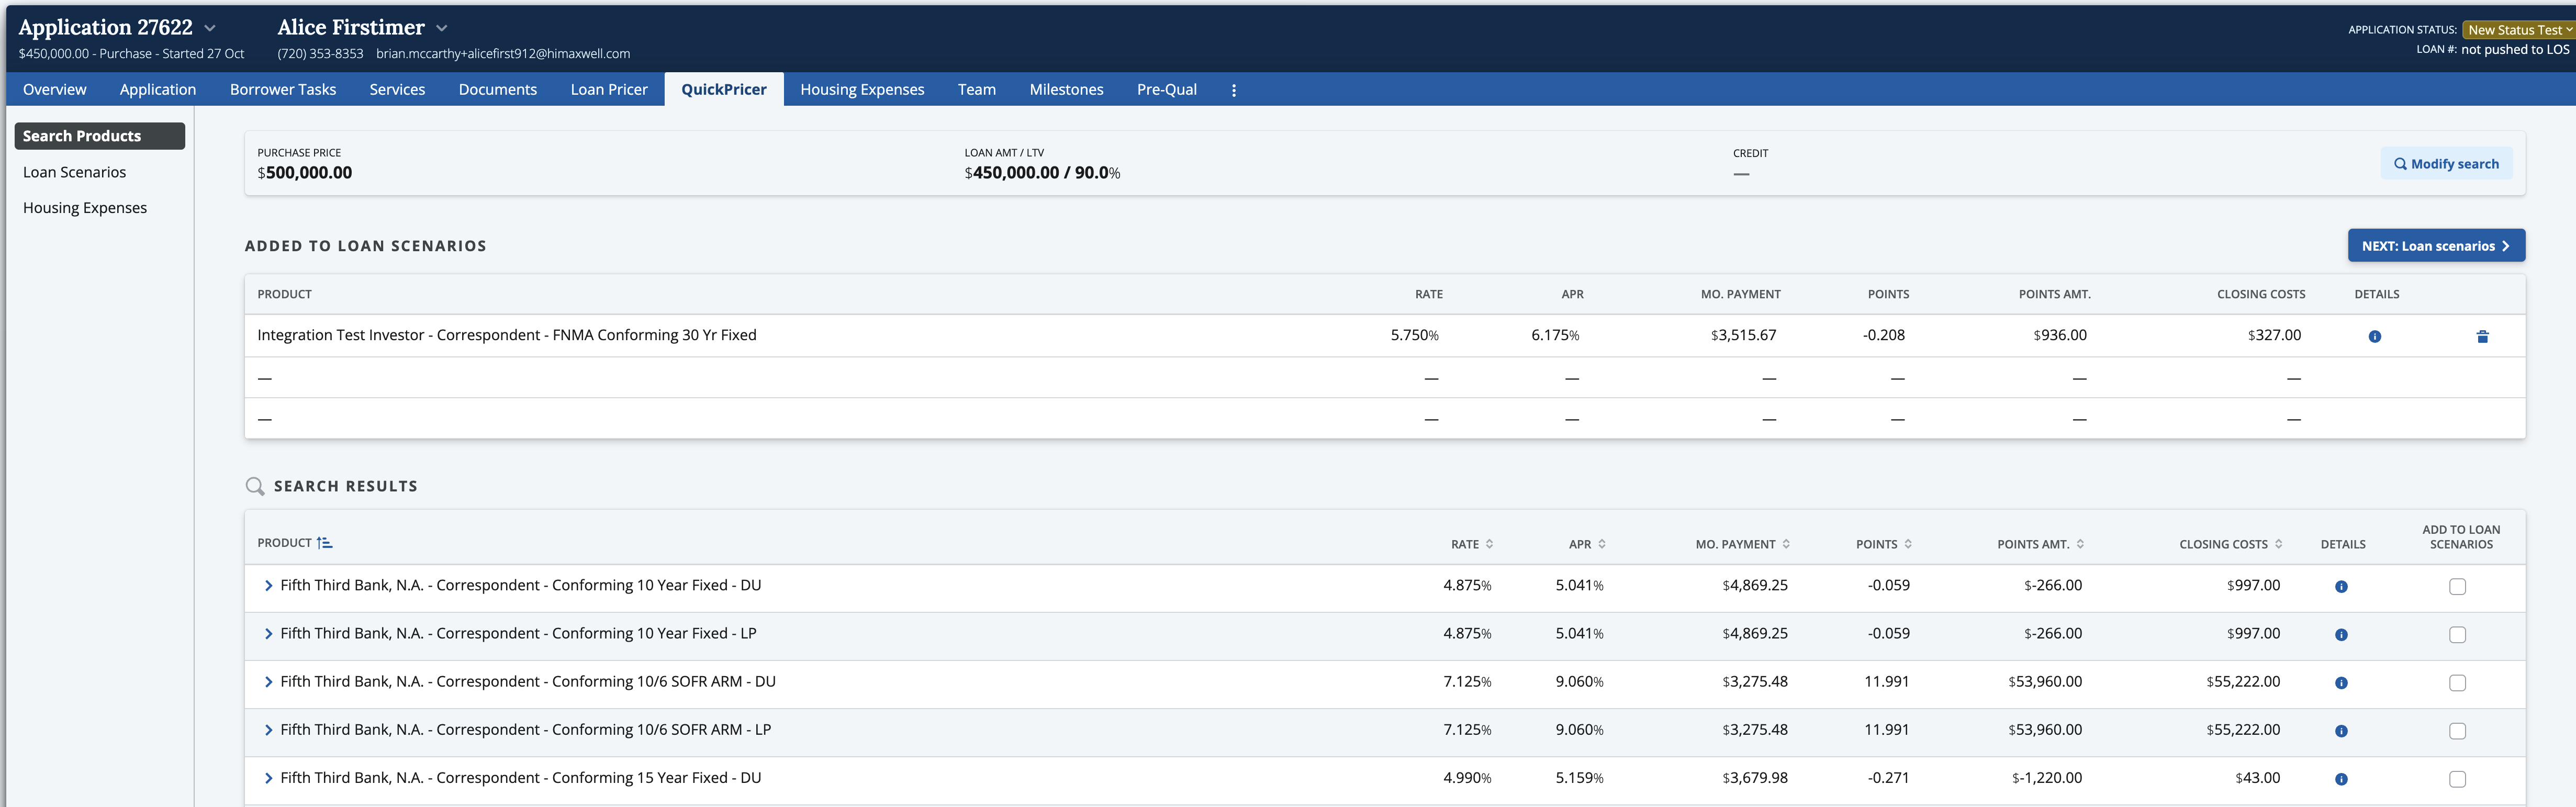
Task: Open the Application 27622 dropdown
Action: (x=210, y=28)
